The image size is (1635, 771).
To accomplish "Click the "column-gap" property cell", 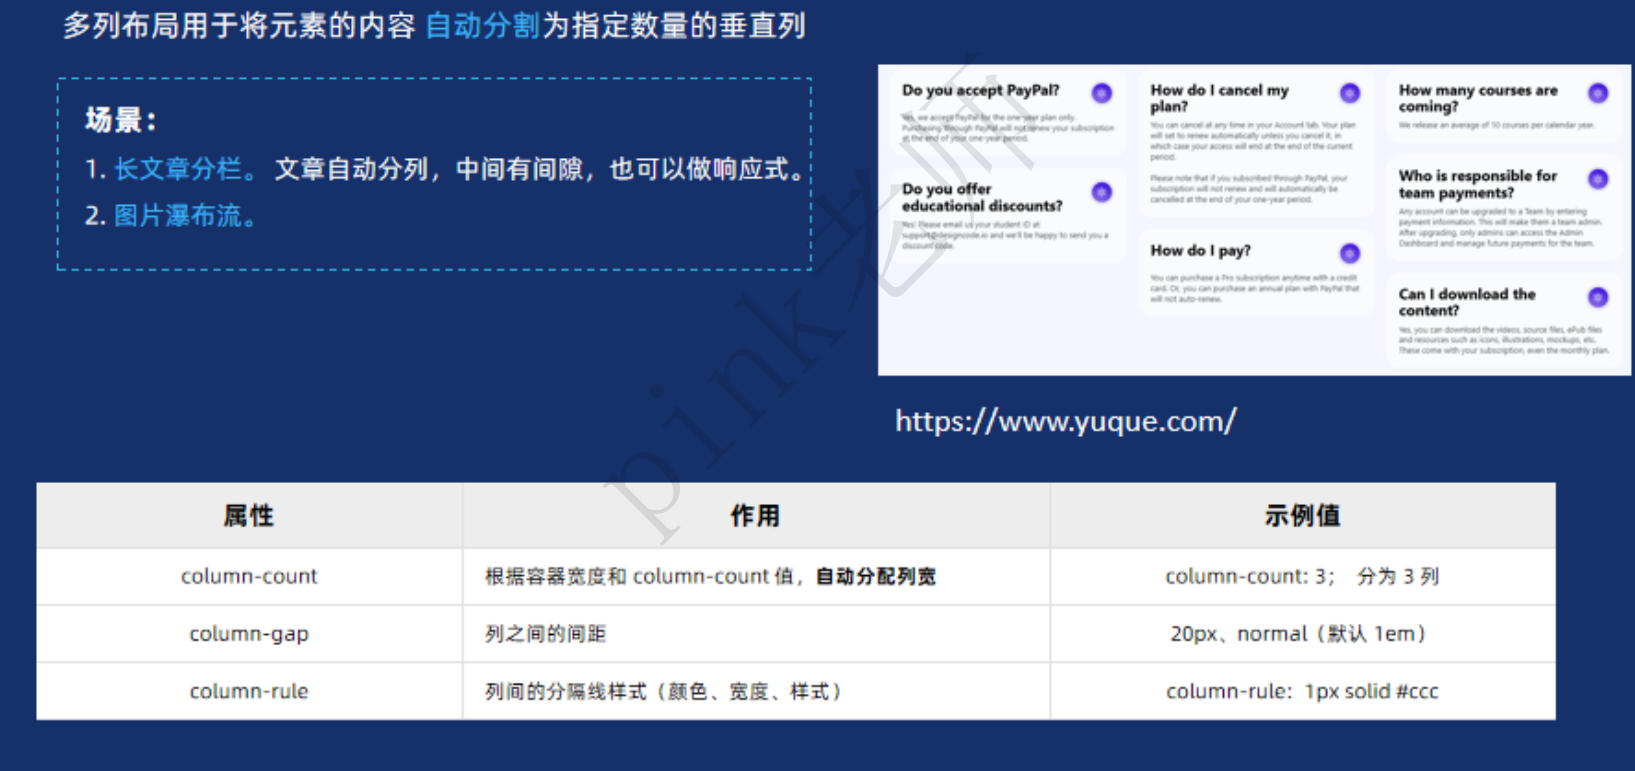I will coord(249,633).
